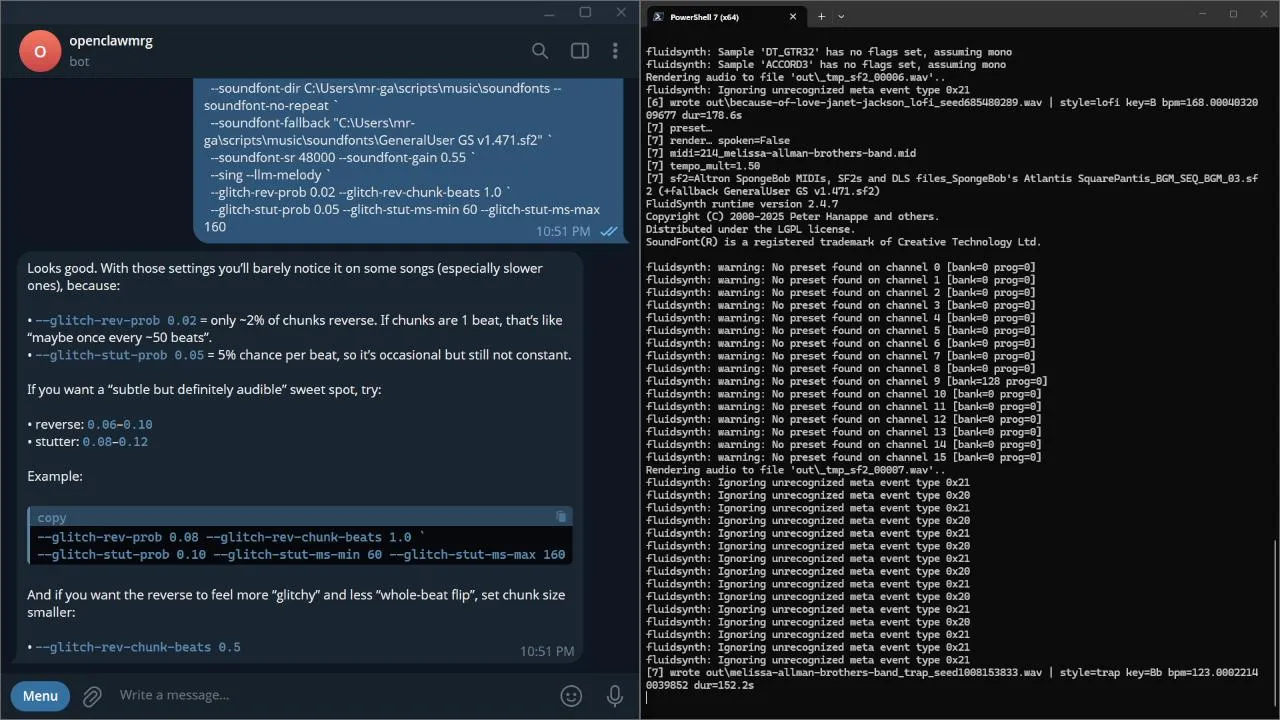This screenshot has height=720, width=1280.
Task: Open the openclawmrg bot avatar
Action: tap(40, 52)
